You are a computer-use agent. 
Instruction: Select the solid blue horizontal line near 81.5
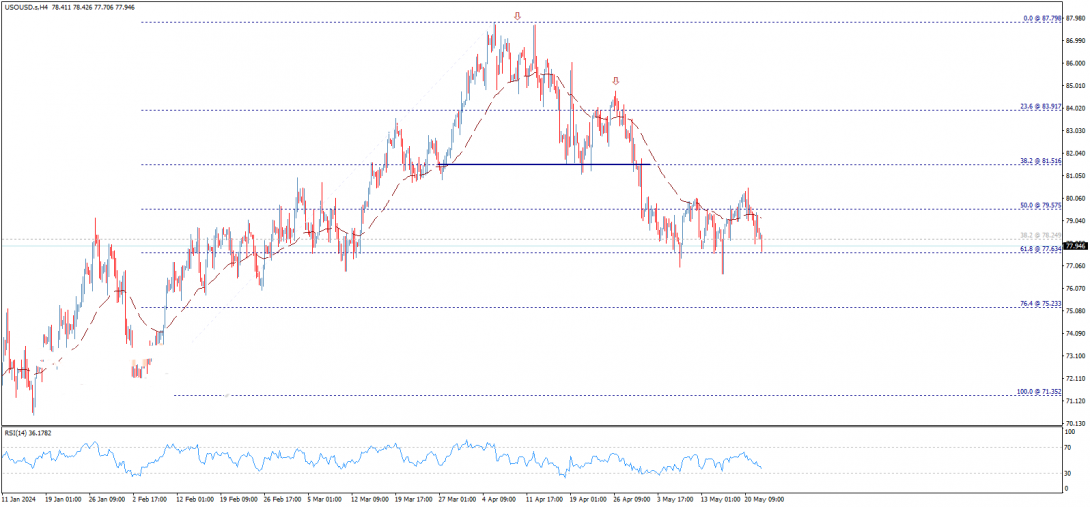pyautogui.click(x=545, y=164)
